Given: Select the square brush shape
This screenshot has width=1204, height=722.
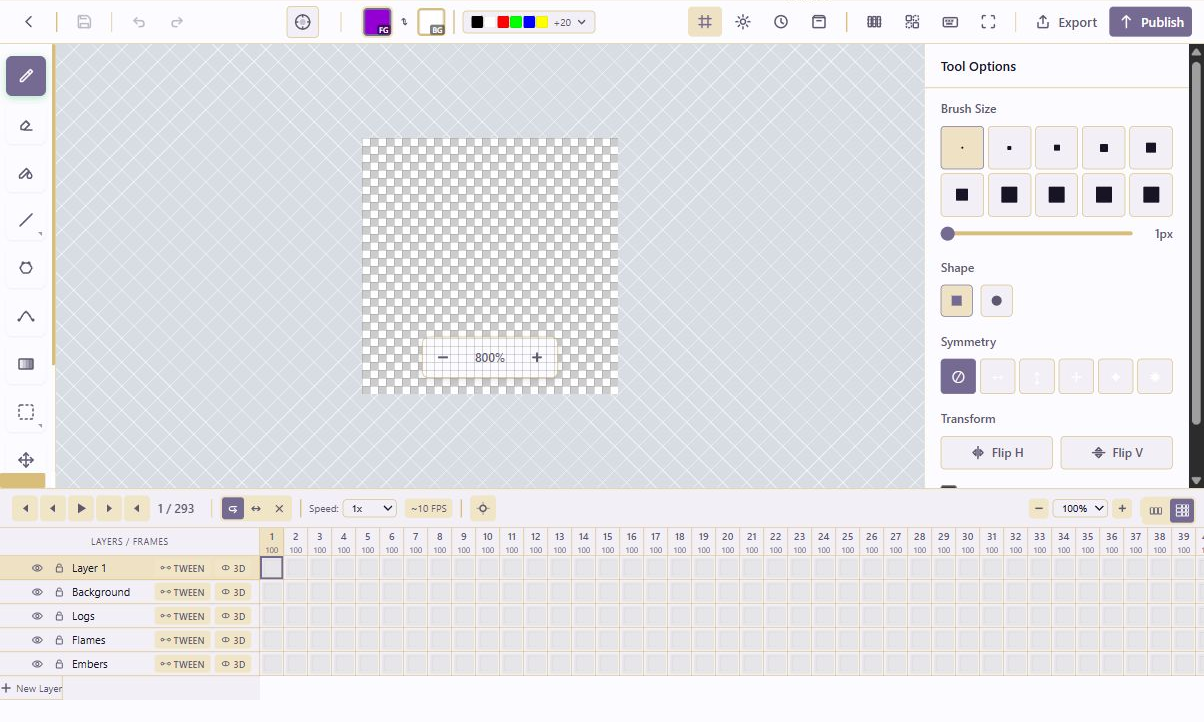Looking at the screenshot, I should [957, 300].
